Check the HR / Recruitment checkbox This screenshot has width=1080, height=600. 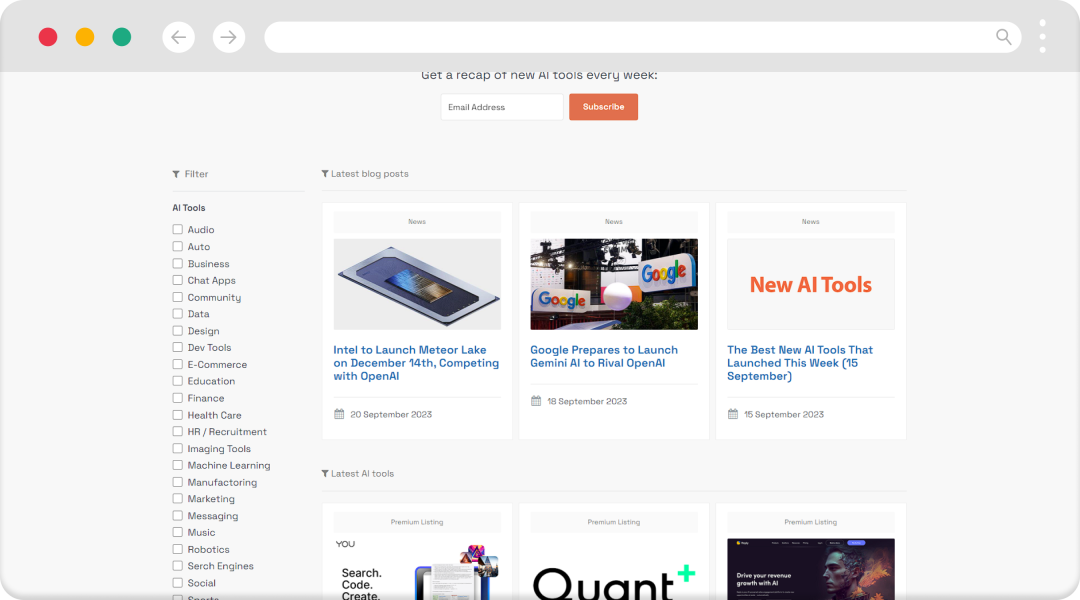(178, 431)
